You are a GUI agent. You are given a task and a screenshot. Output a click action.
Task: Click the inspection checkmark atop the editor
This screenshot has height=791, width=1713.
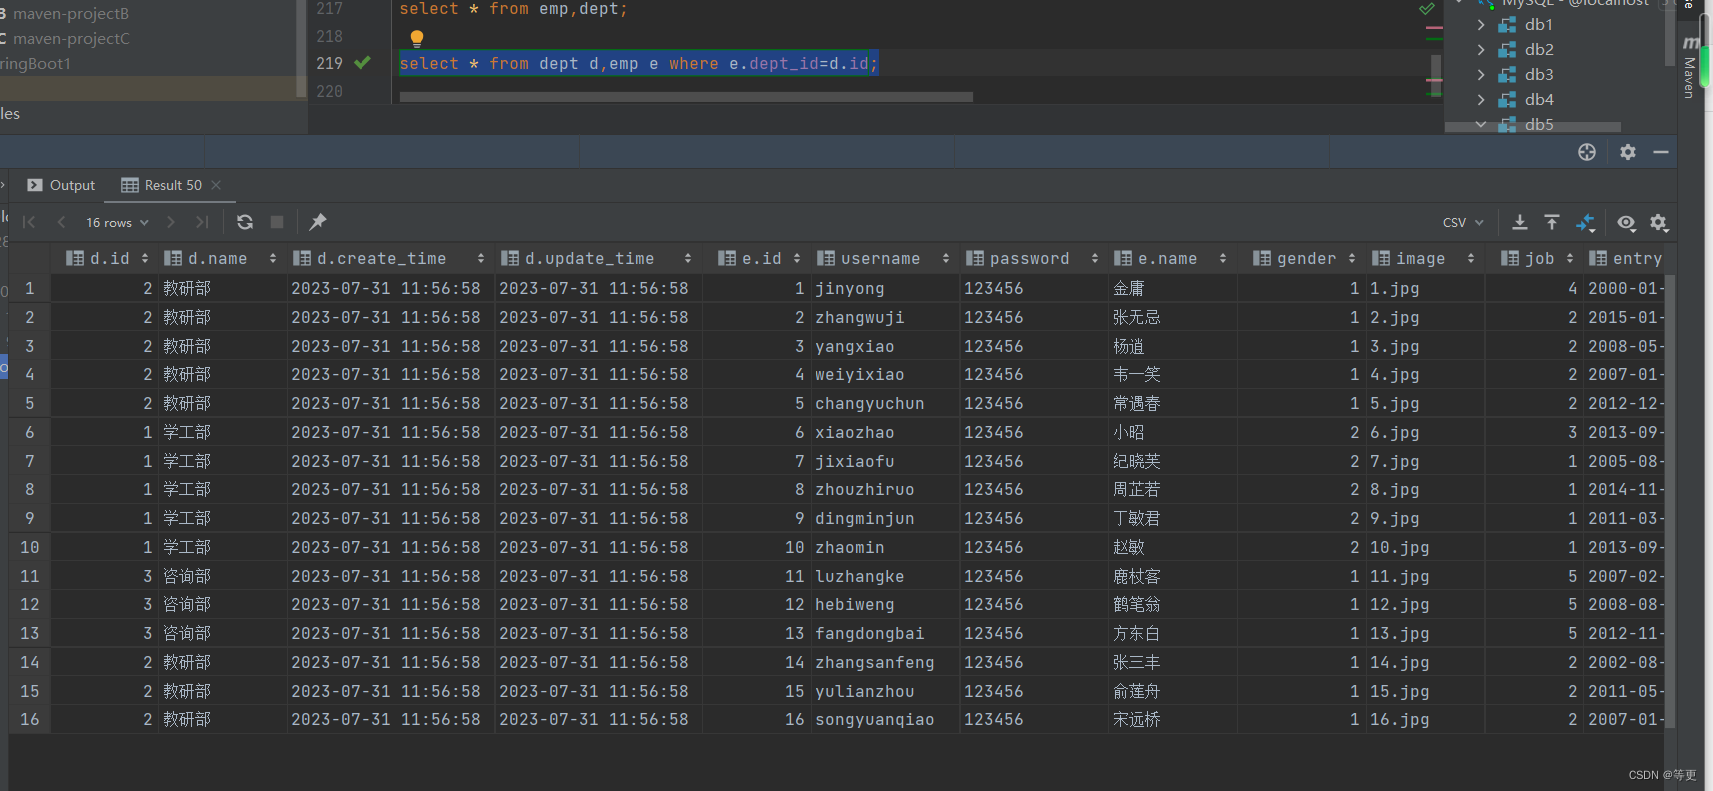point(1427,9)
